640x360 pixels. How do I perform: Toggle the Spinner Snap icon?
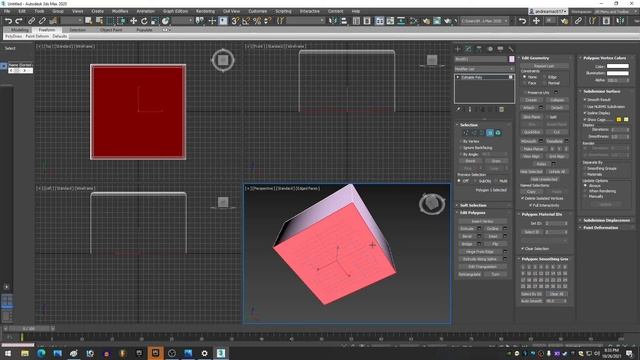click(x=268, y=21)
